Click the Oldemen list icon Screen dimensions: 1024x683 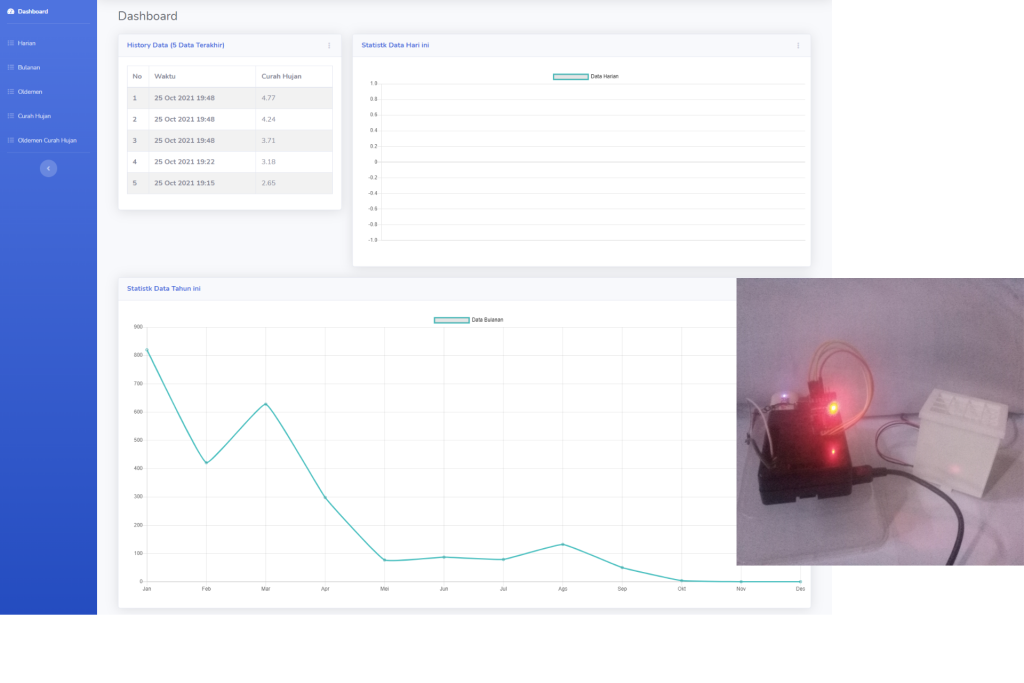point(11,91)
